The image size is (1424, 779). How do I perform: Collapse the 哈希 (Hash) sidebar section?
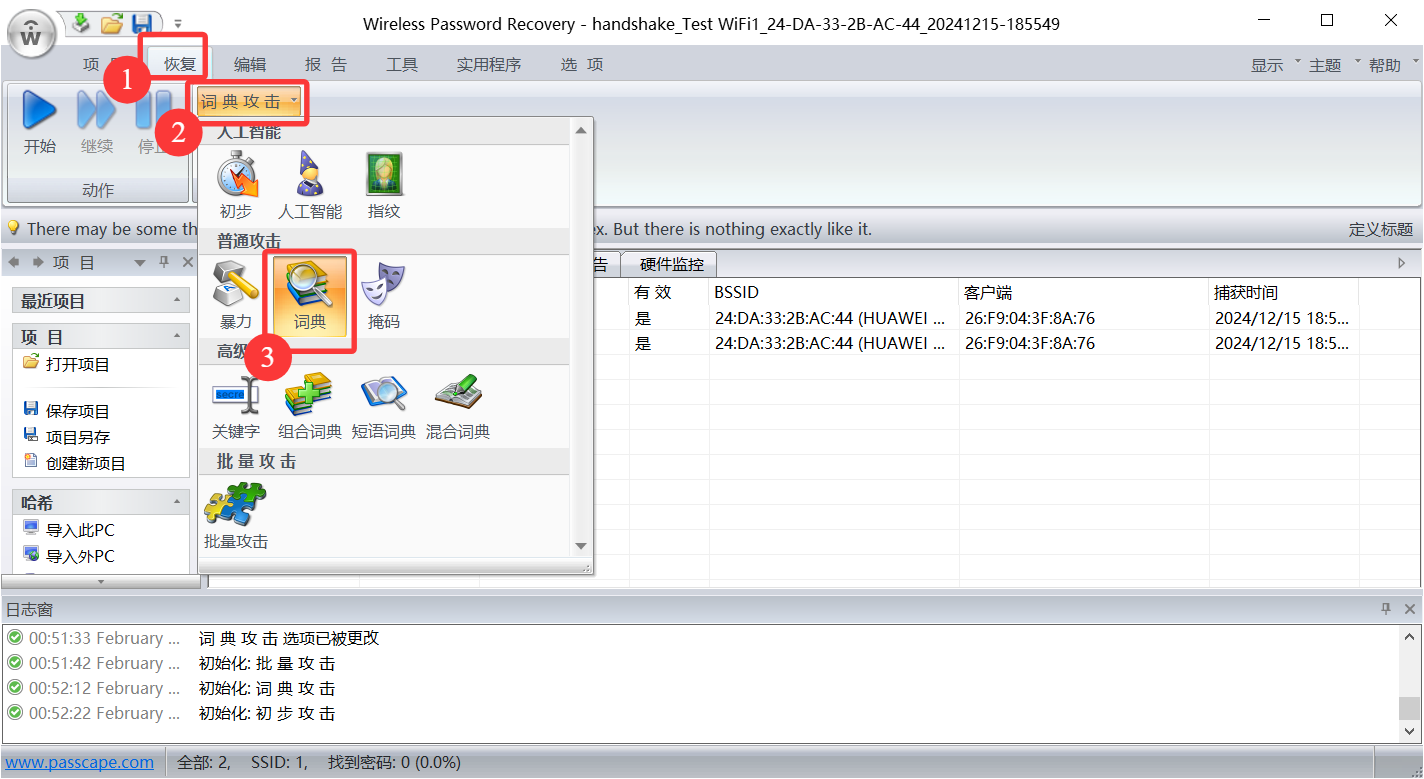(x=176, y=502)
